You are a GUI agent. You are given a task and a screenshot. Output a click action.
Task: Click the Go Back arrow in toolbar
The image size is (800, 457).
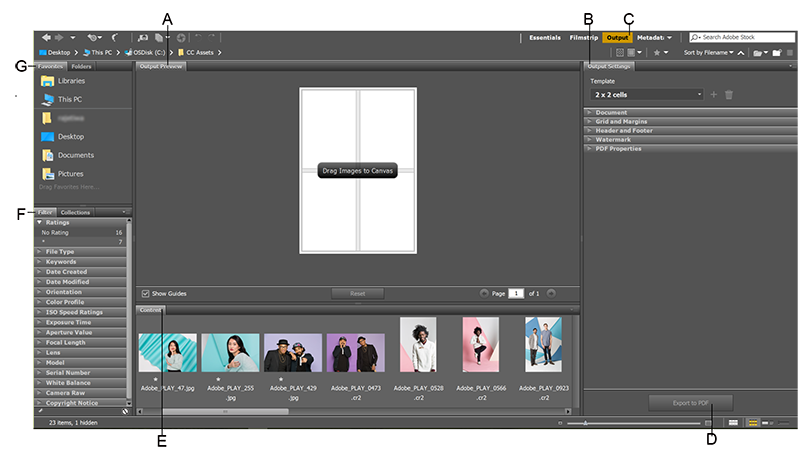(46, 37)
